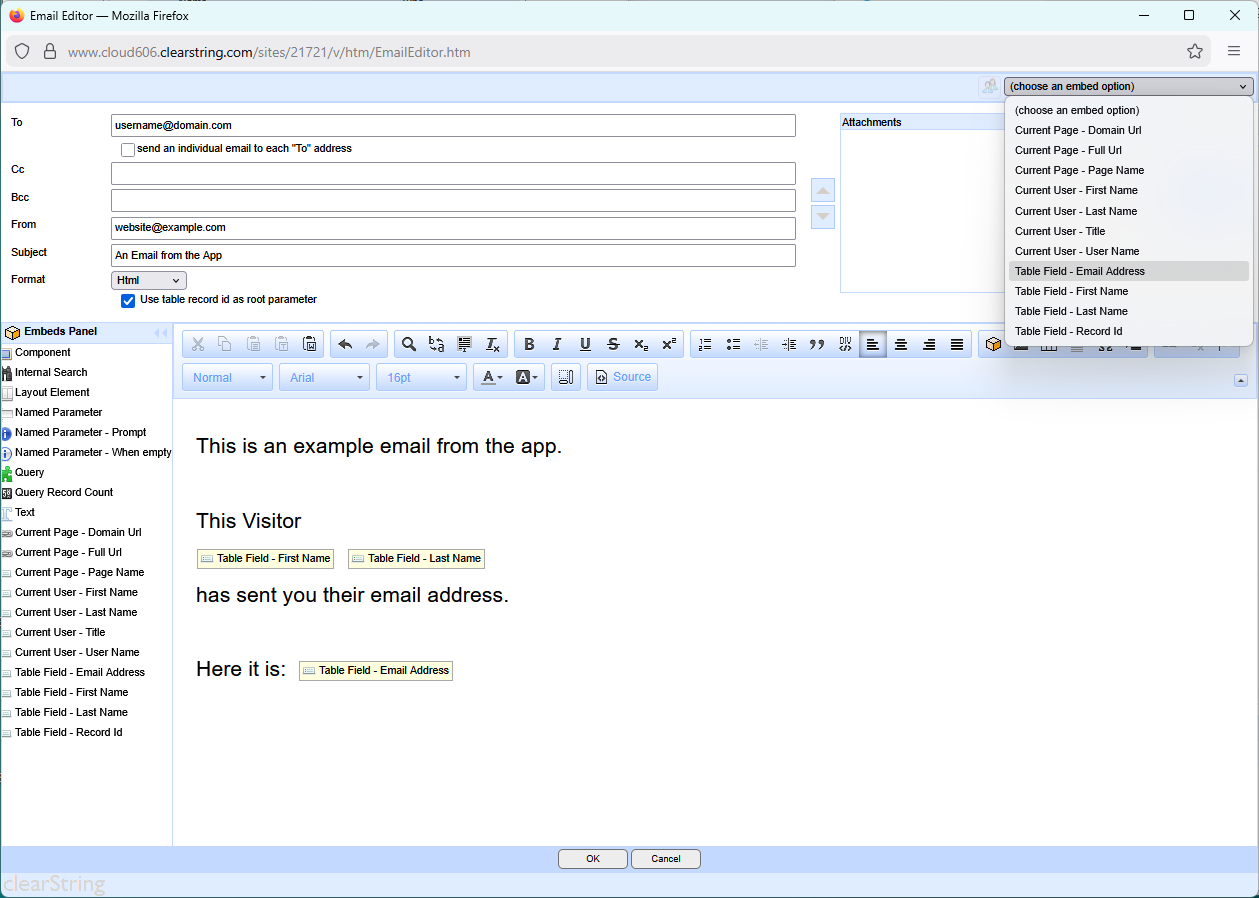
Task: Click the OK button
Action: [x=592, y=859]
